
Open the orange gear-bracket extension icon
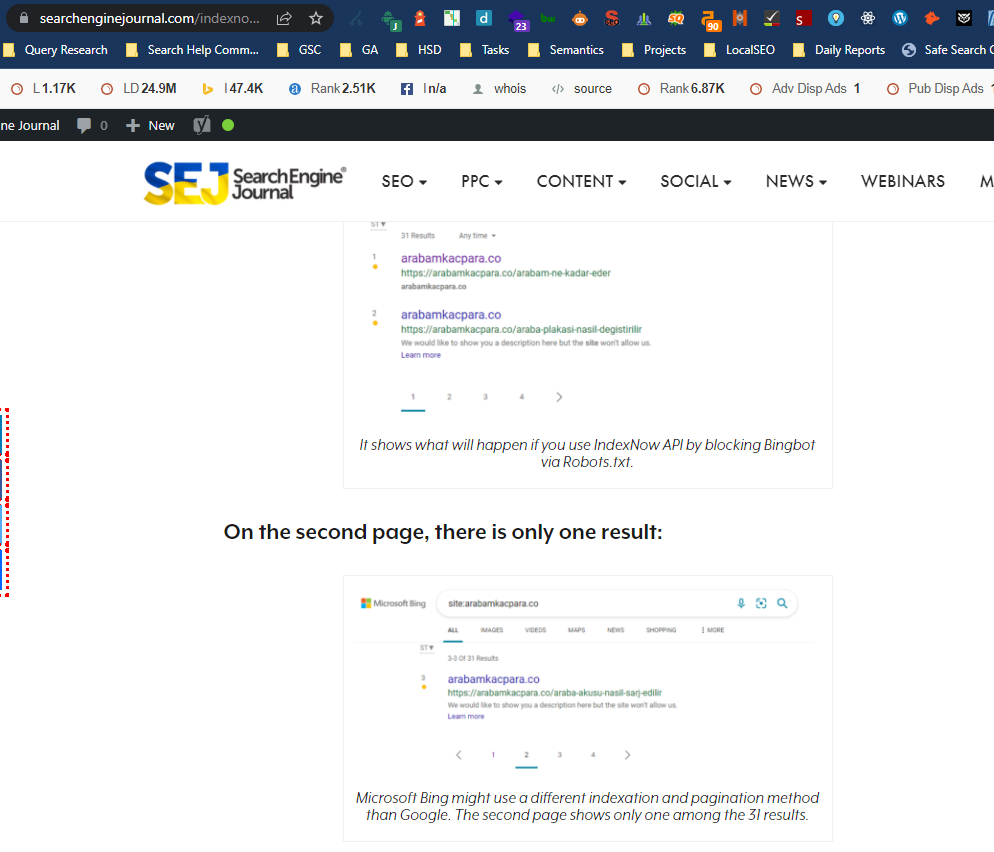(740, 18)
